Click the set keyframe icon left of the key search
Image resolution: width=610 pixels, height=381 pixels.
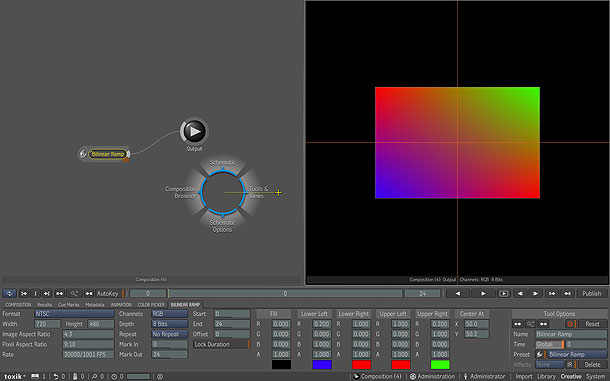[60, 293]
